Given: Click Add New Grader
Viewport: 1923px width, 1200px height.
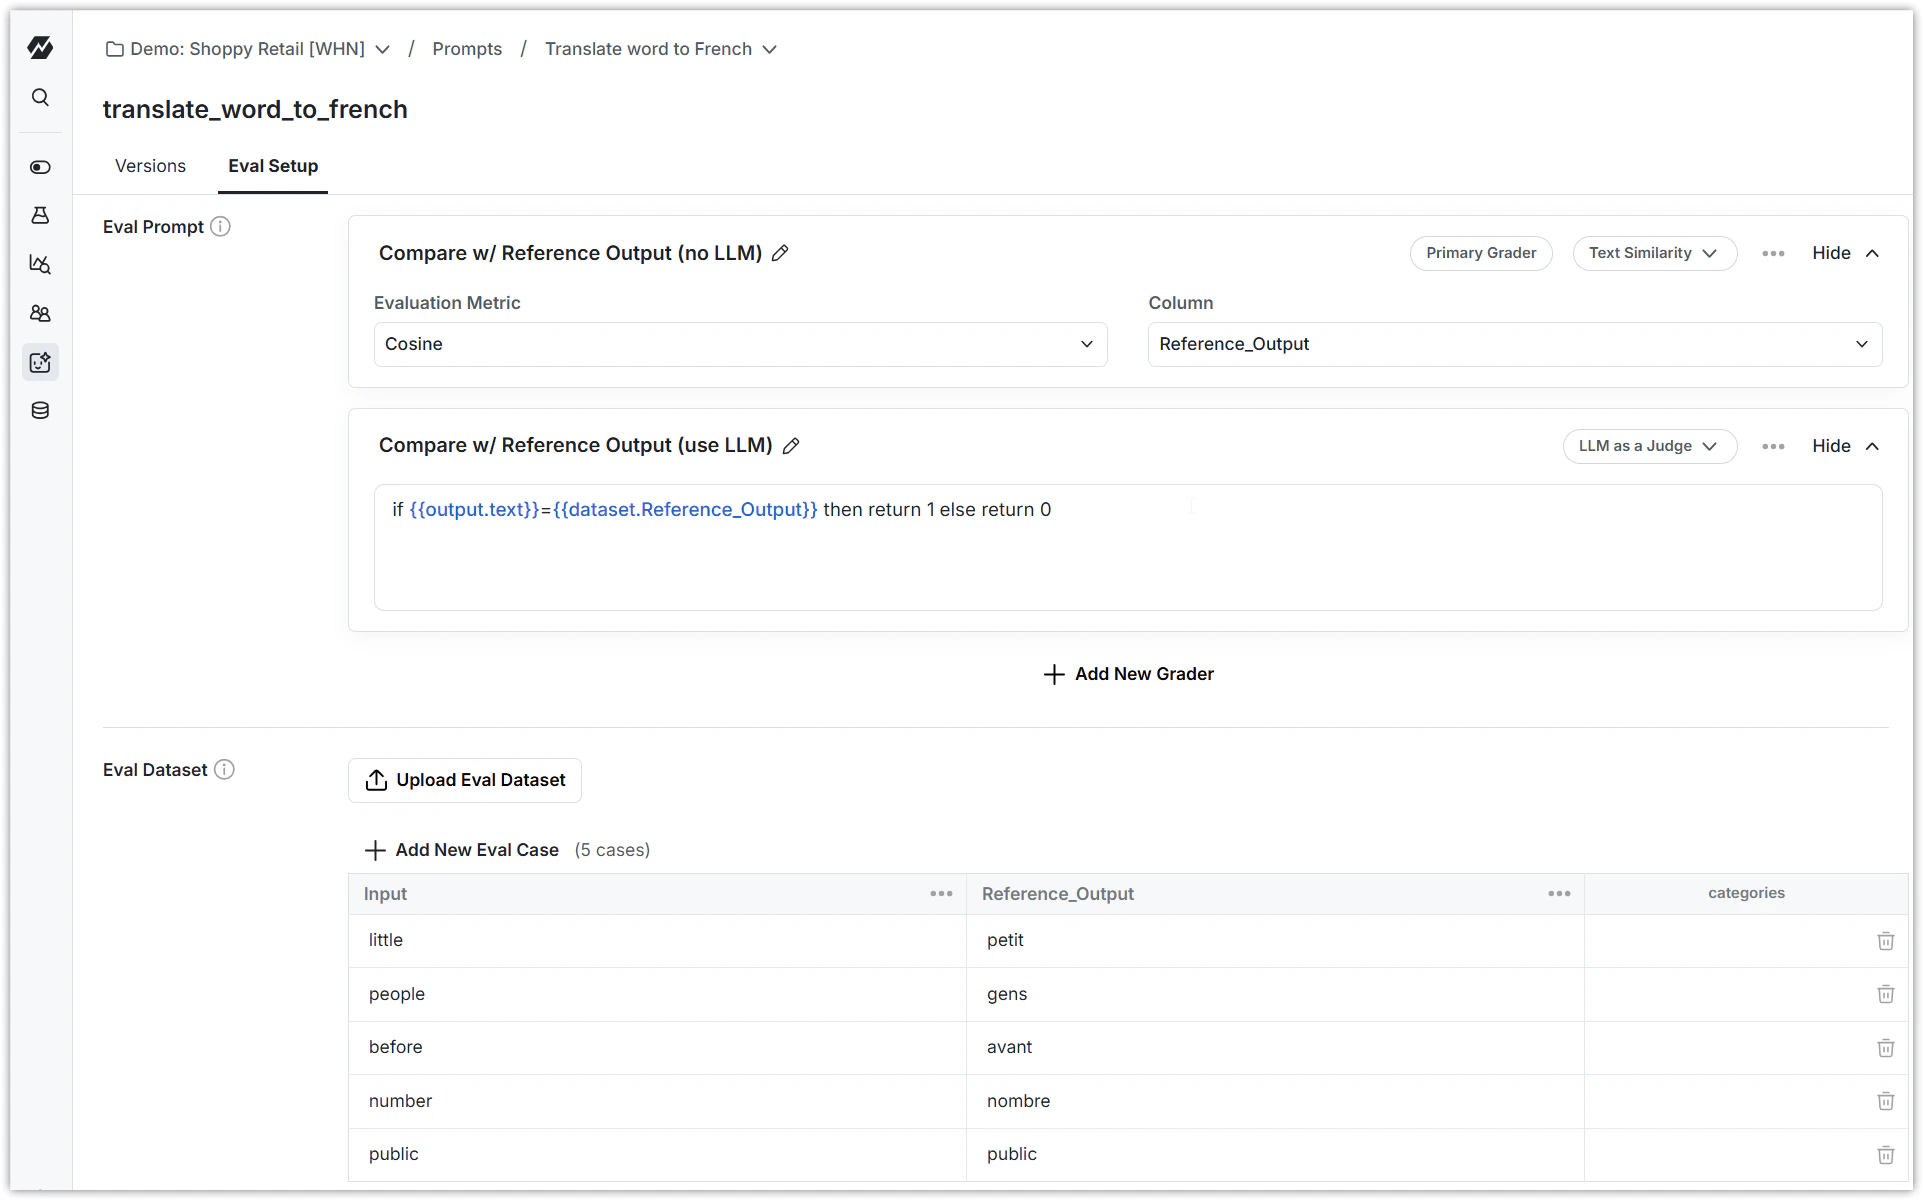Looking at the screenshot, I should 1128,673.
